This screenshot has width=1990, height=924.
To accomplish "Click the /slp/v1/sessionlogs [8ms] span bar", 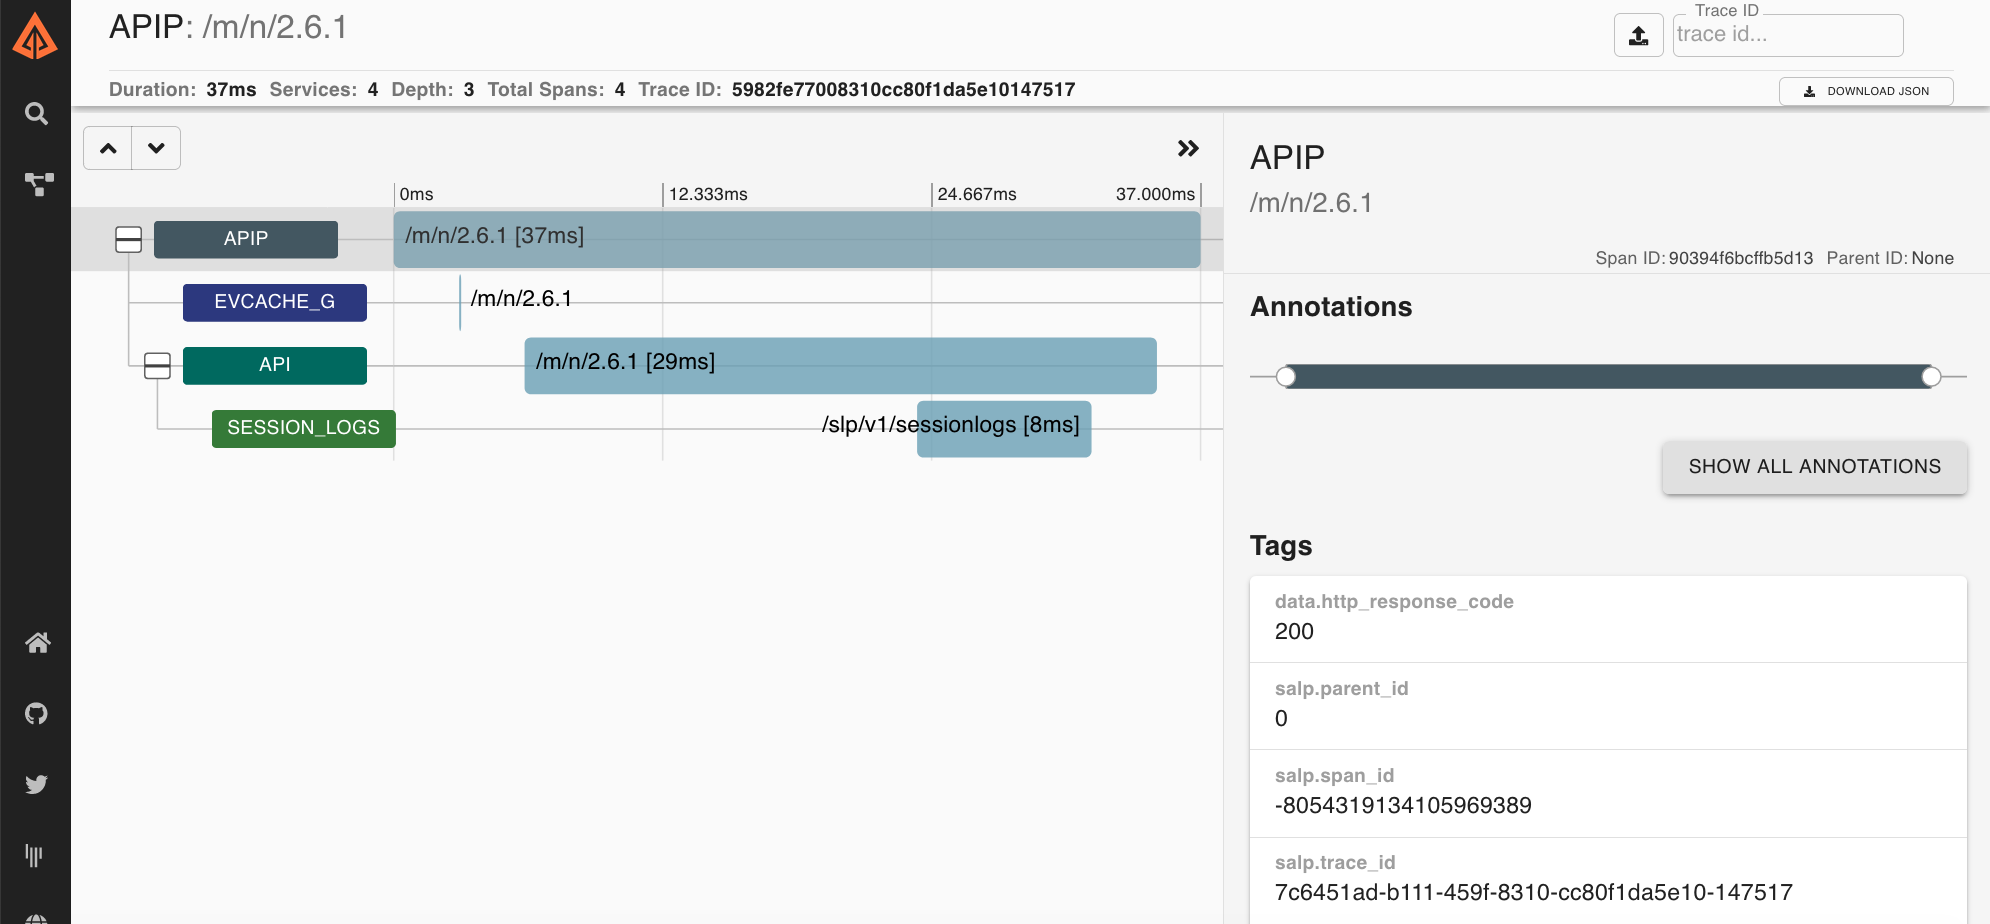I will coord(1004,429).
